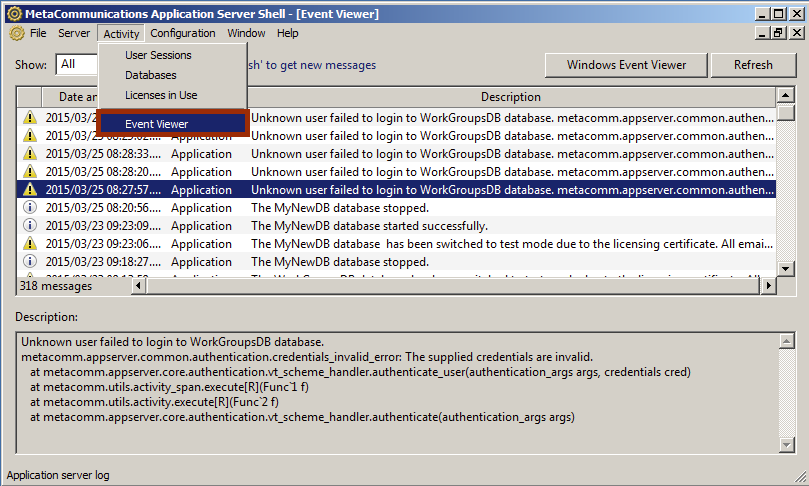The height and width of the screenshot is (486, 809).
Task: Open the Show filter combo box
Action: click(x=77, y=64)
